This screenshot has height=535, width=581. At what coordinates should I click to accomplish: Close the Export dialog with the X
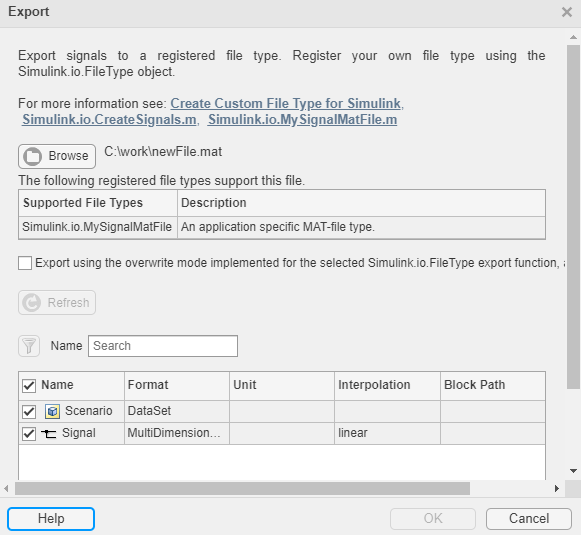[567, 12]
